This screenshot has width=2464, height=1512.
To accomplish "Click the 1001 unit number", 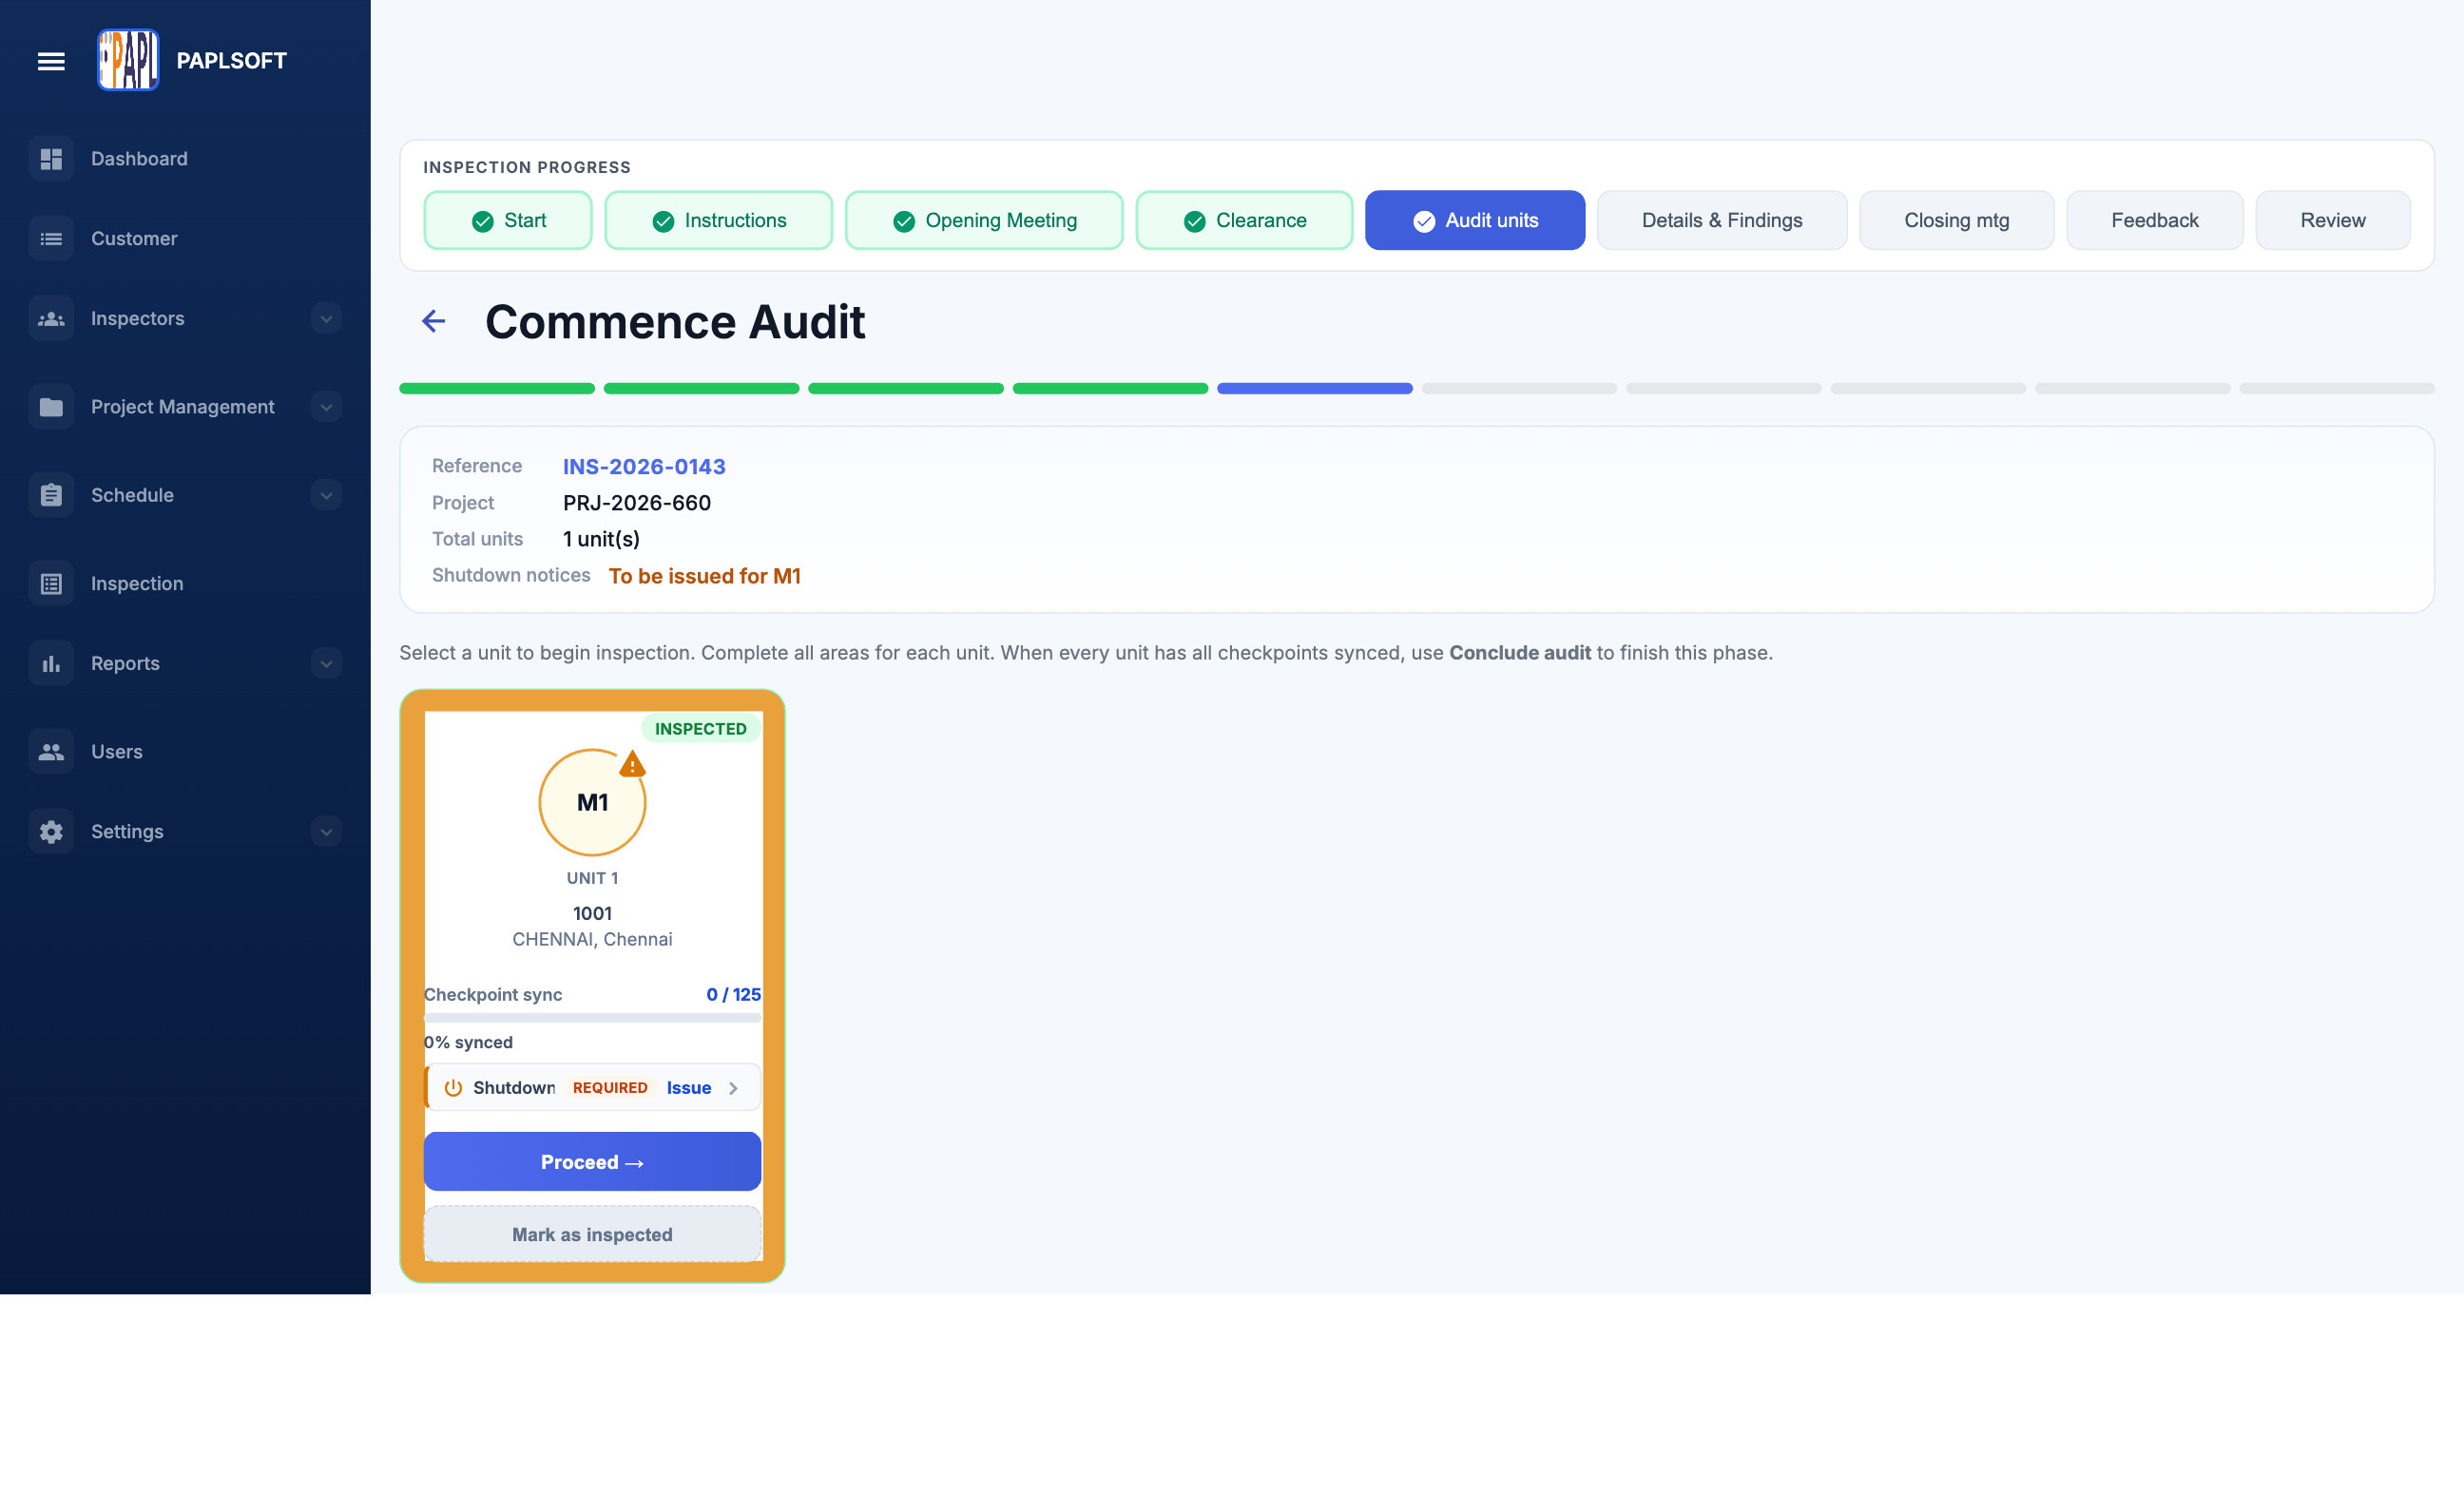I will coord(592,913).
